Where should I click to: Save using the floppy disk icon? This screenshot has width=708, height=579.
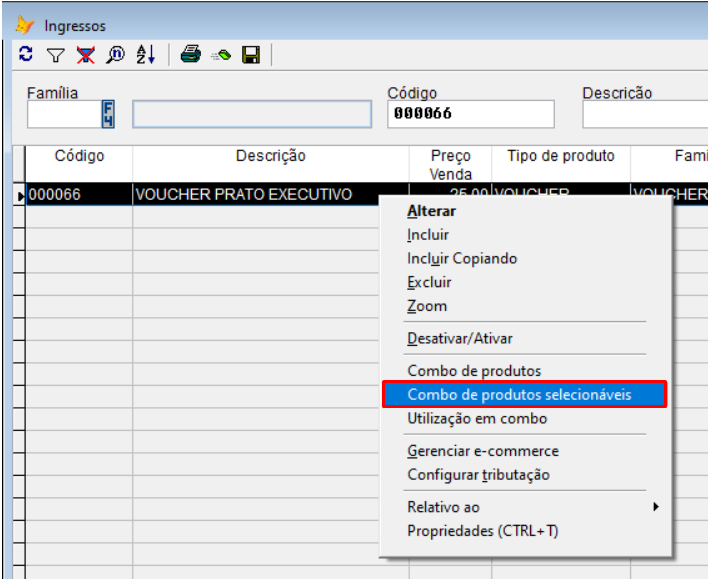[x=251, y=55]
